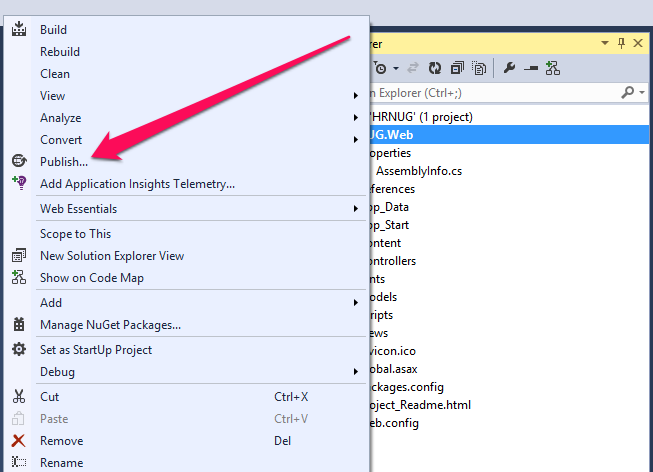The height and width of the screenshot is (472, 653).
Task: Select the Controllers folder
Action: [x=393, y=261]
